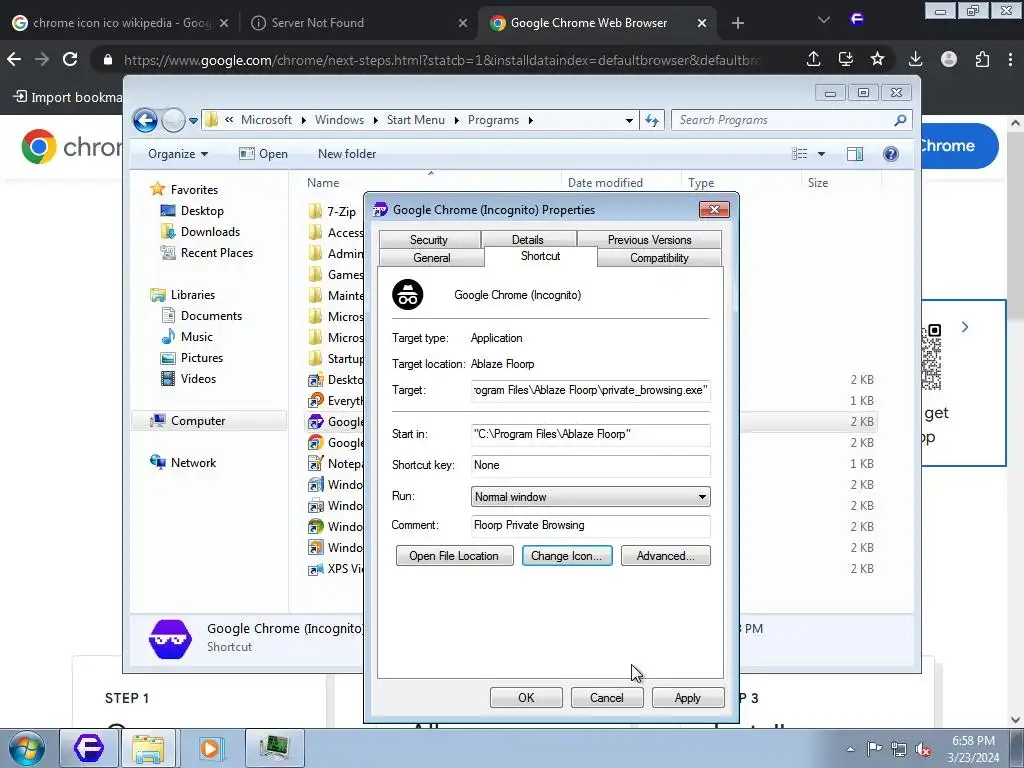The height and width of the screenshot is (768, 1024).
Task: Open media player from taskbar
Action: pyautogui.click(x=210, y=748)
